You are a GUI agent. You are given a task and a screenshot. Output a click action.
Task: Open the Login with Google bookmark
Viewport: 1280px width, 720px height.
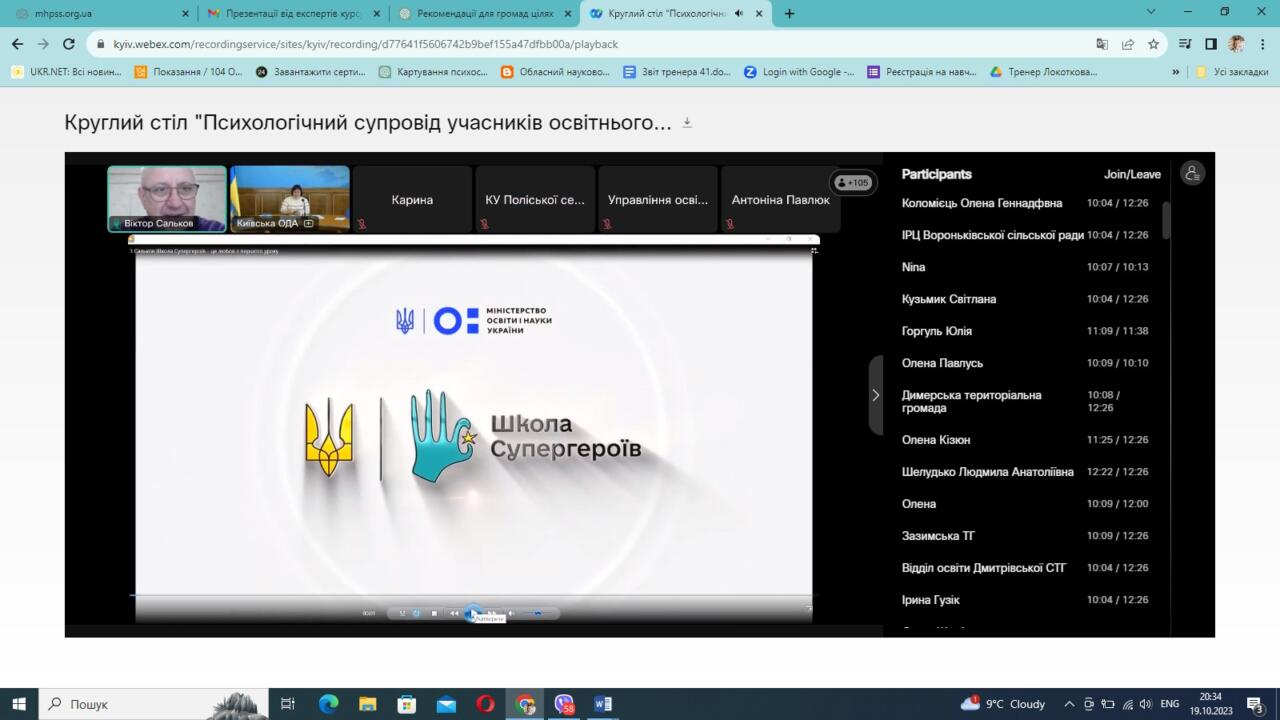(x=799, y=72)
